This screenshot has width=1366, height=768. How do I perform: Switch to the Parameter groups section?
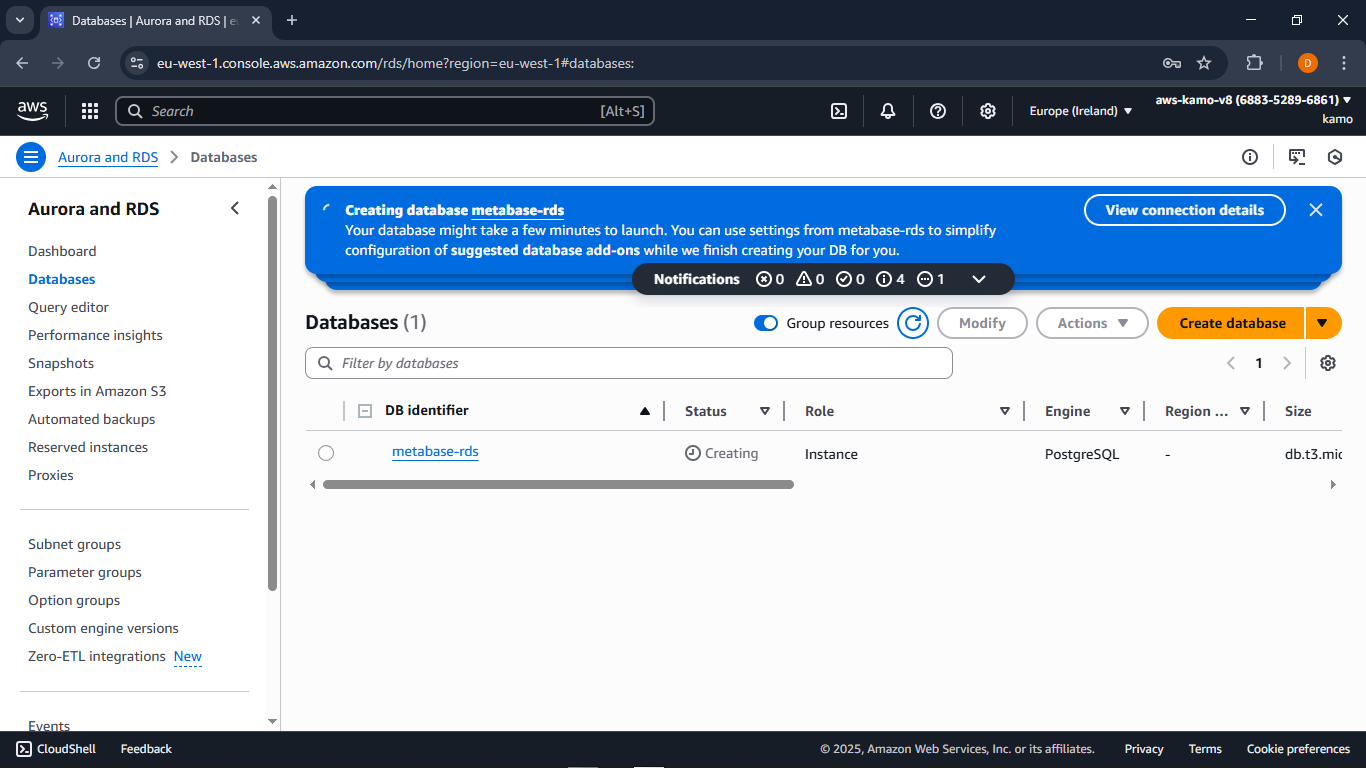84,572
